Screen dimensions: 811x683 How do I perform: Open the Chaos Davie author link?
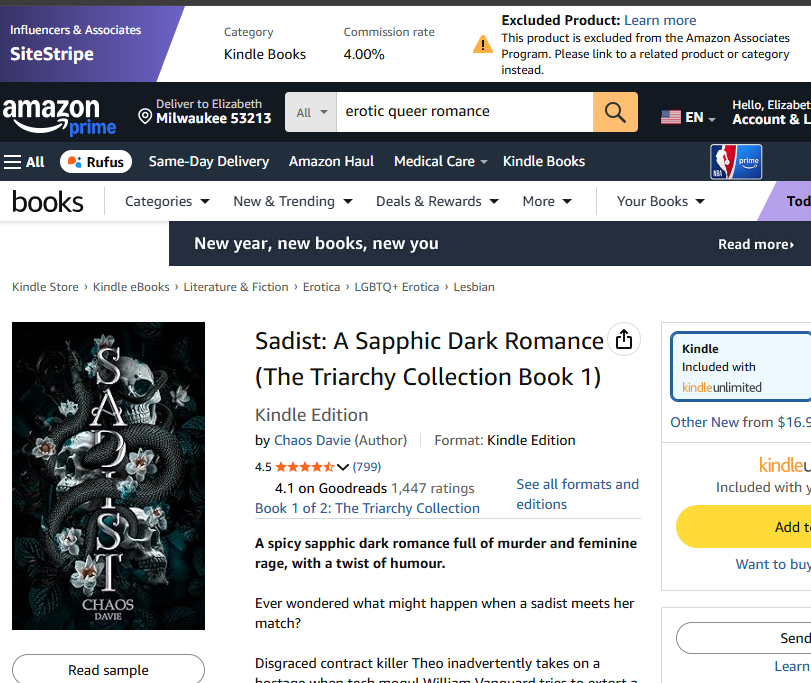coord(313,440)
